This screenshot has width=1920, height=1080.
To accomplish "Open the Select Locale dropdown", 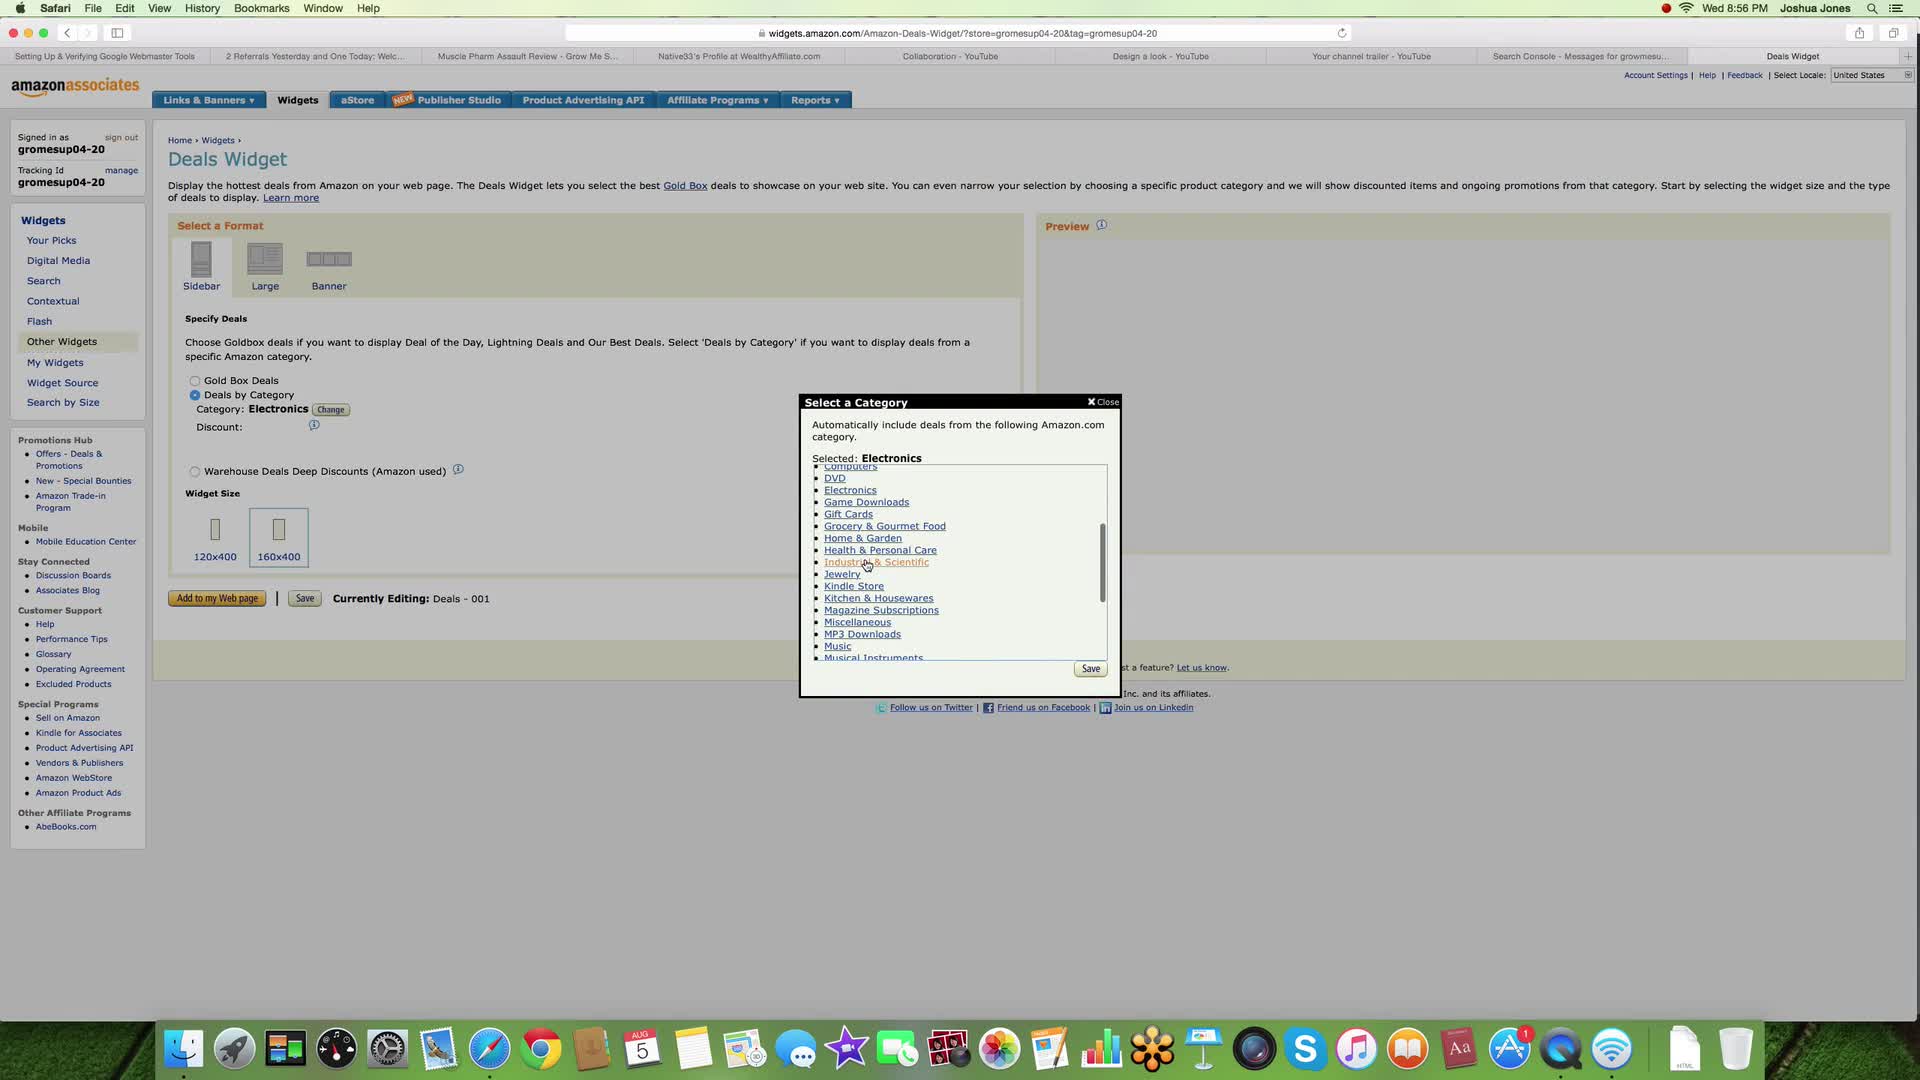I will [x=1871, y=75].
